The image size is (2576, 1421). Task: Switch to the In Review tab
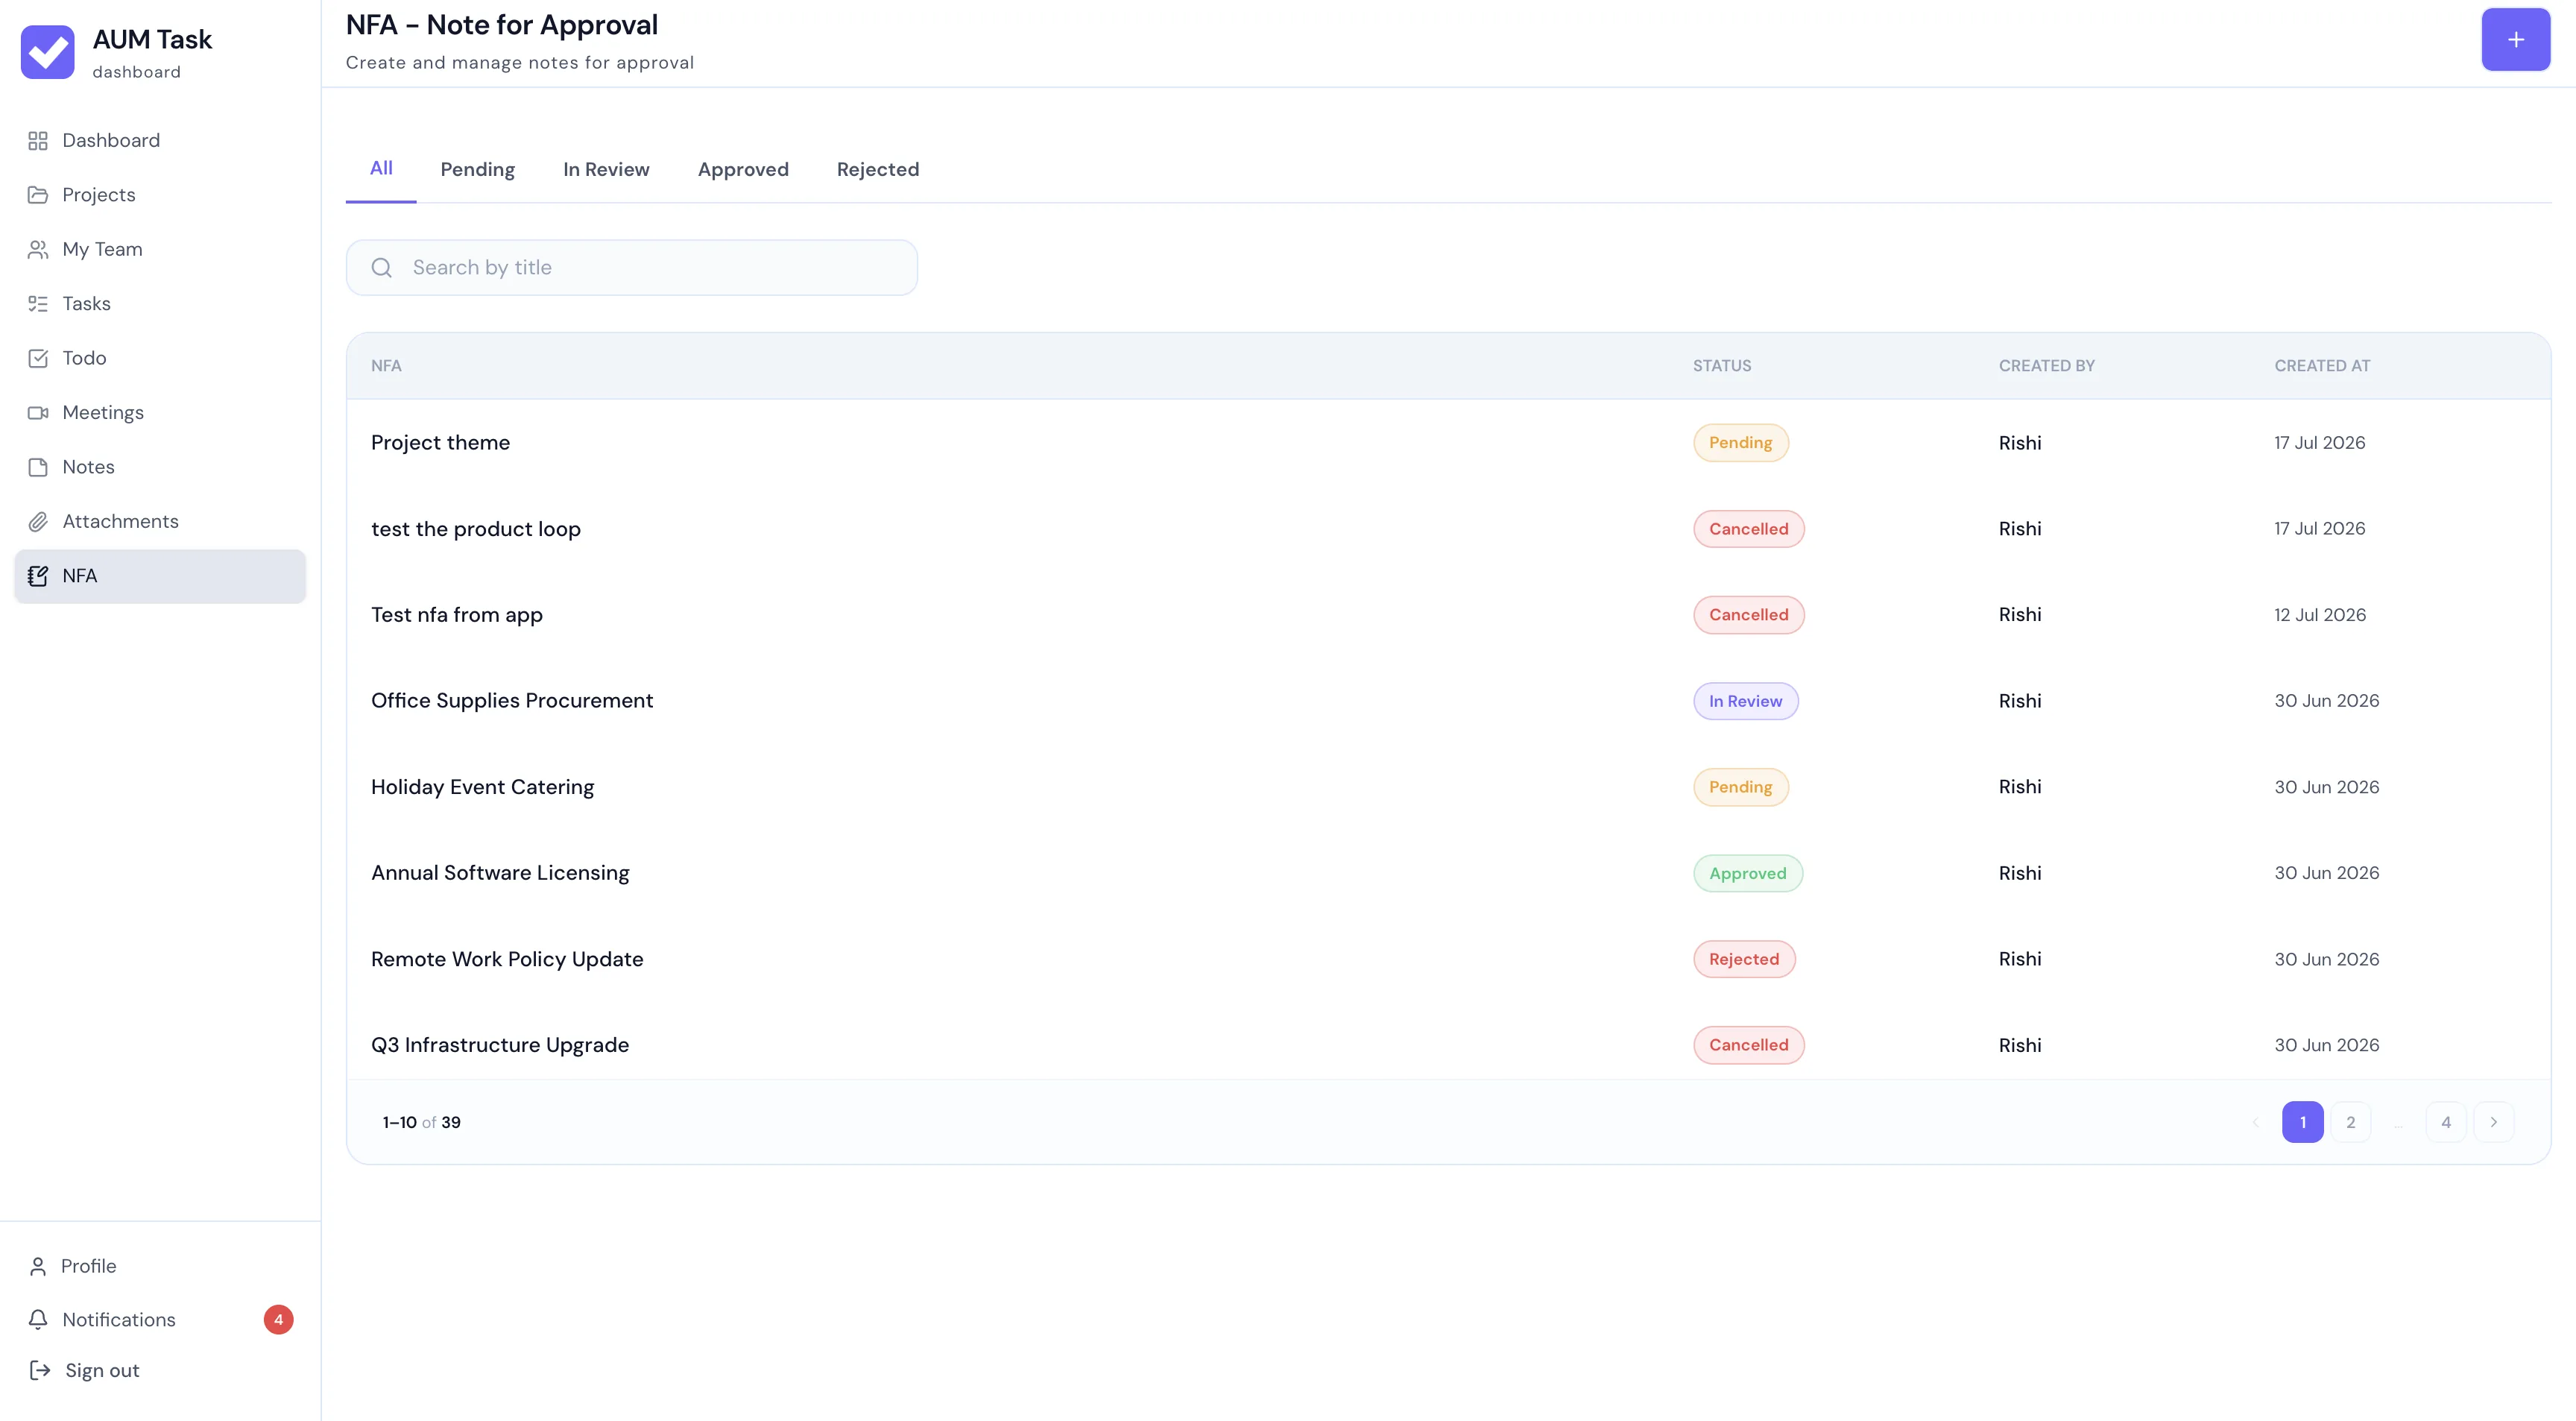[606, 170]
